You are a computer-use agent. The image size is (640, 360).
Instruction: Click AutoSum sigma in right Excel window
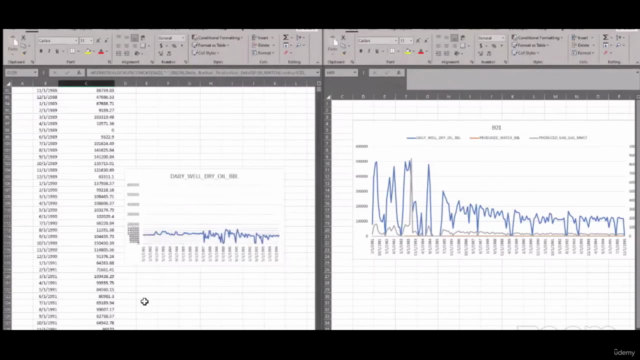coord(606,37)
